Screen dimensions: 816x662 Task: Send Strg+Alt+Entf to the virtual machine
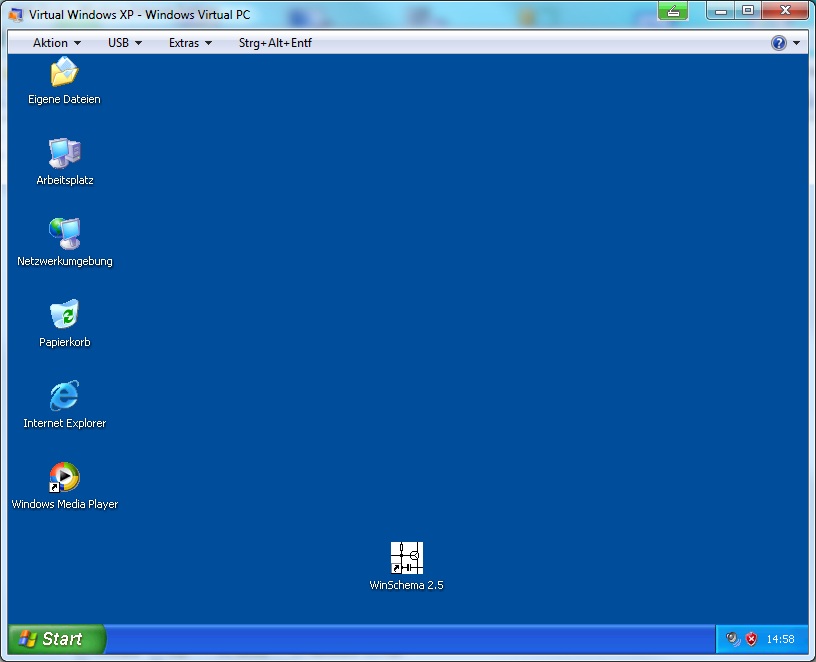(275, 43)
